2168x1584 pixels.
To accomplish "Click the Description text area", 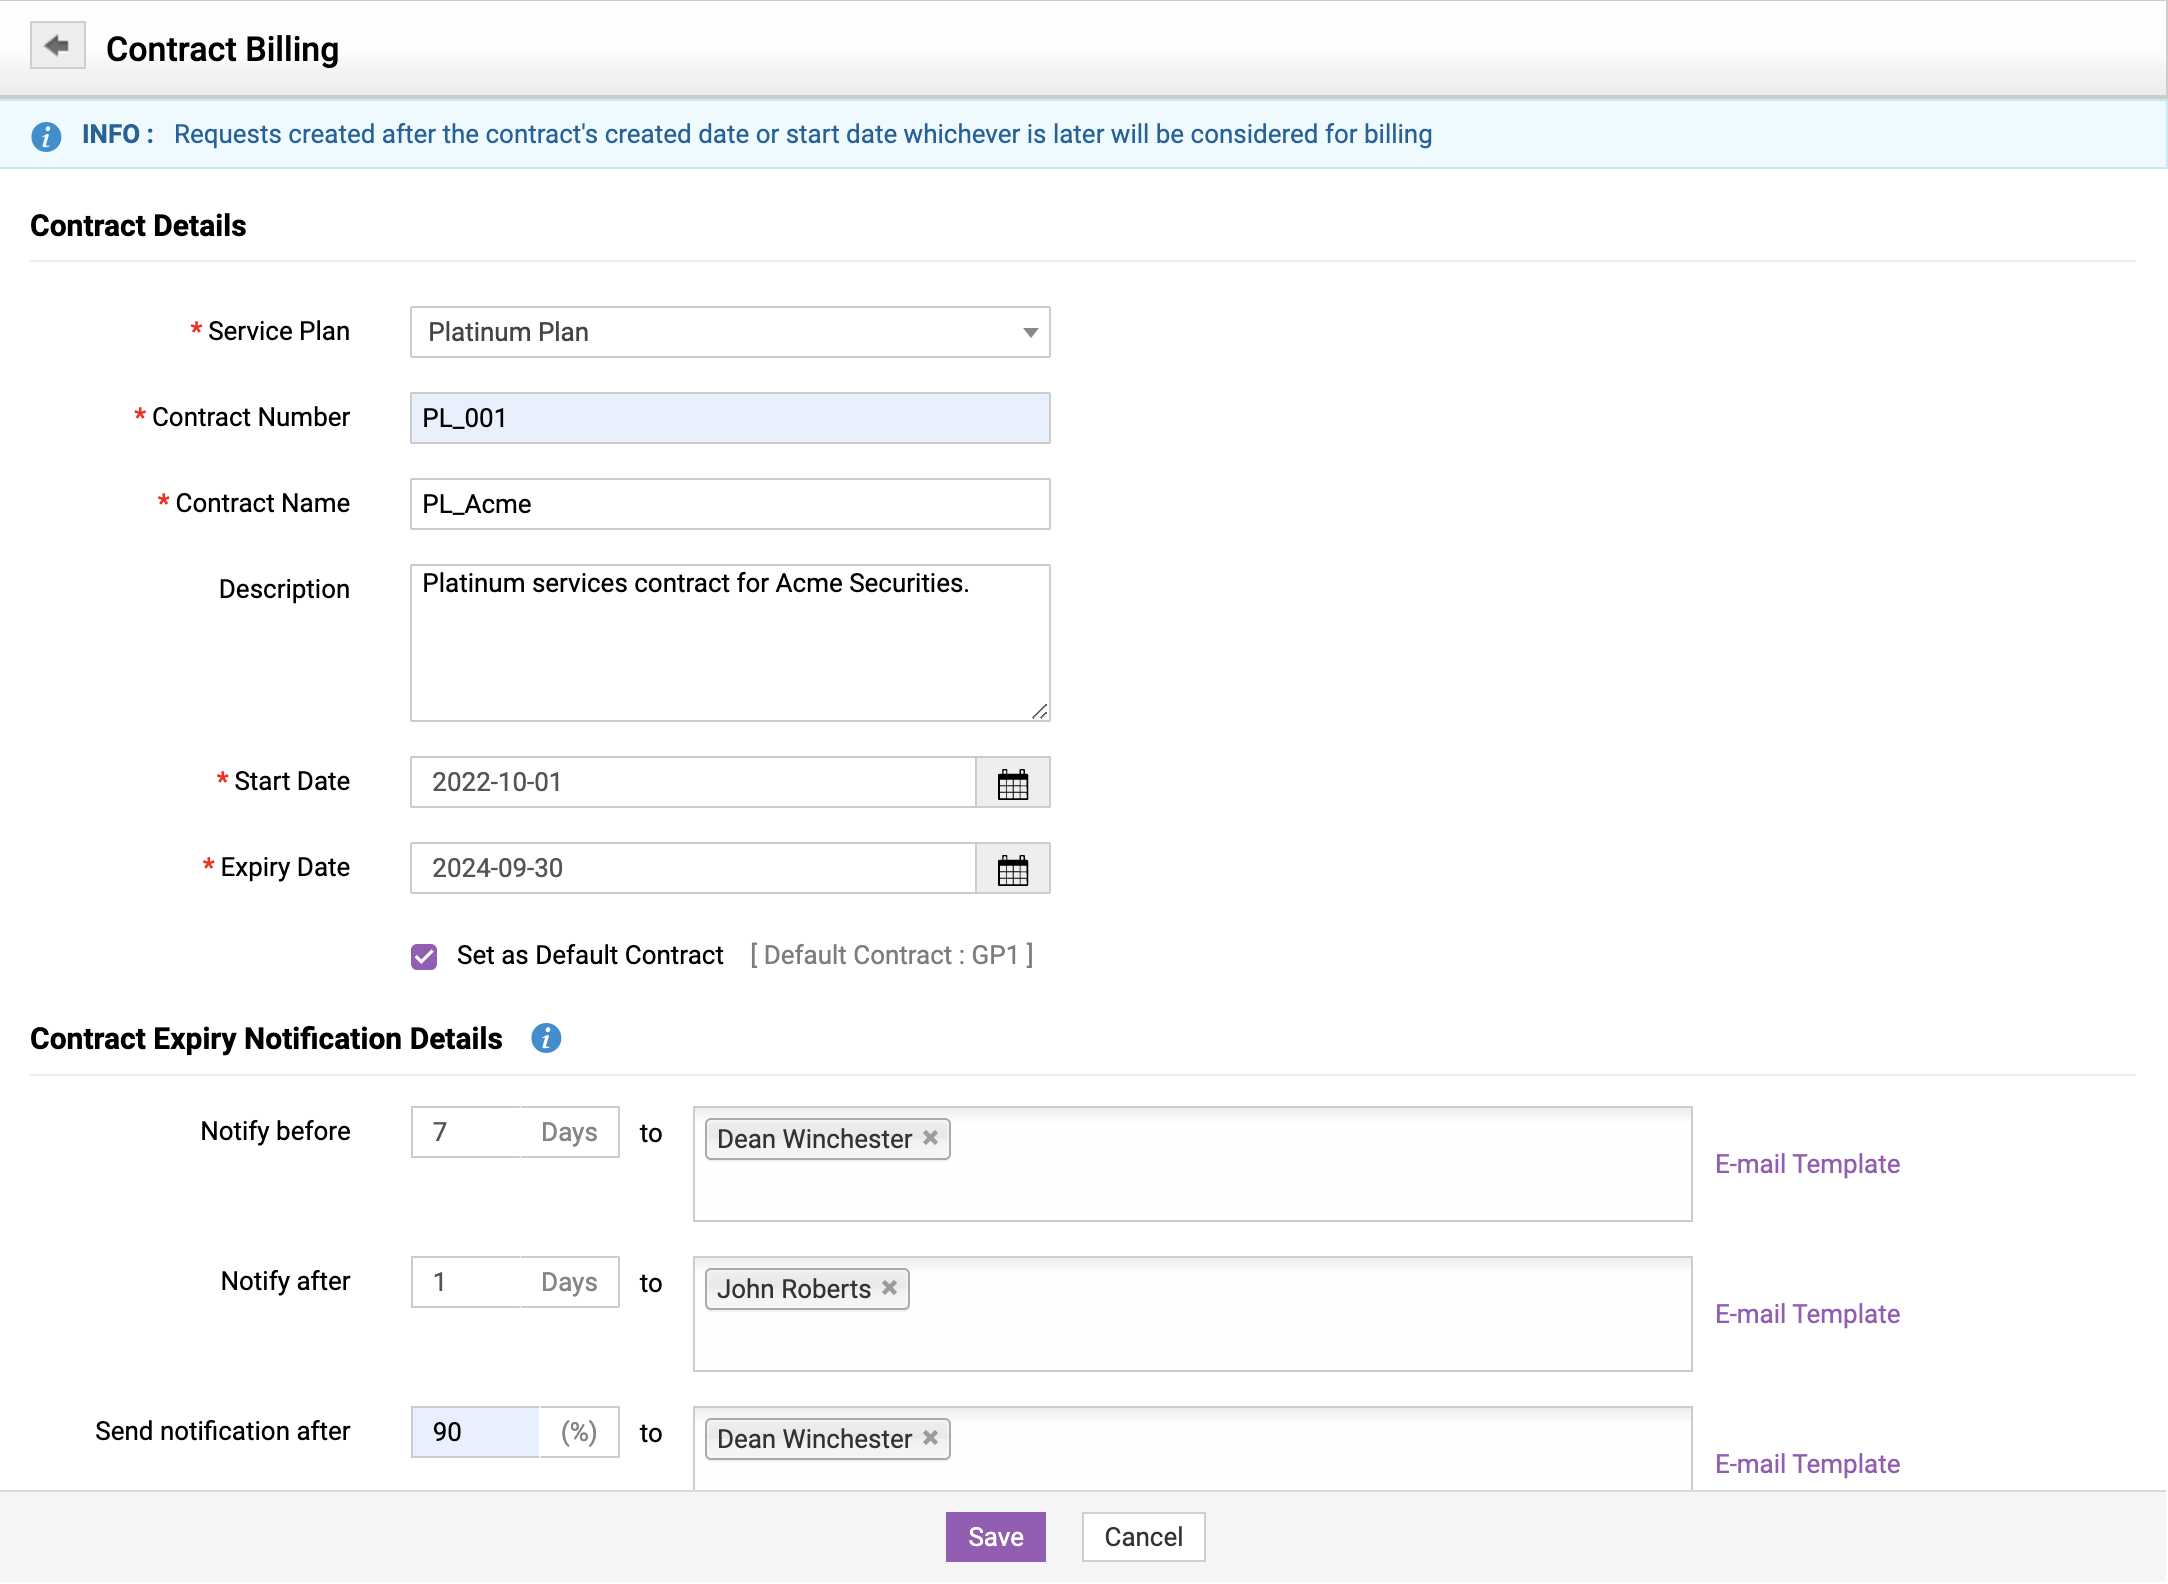I will (x=729, y=643).
